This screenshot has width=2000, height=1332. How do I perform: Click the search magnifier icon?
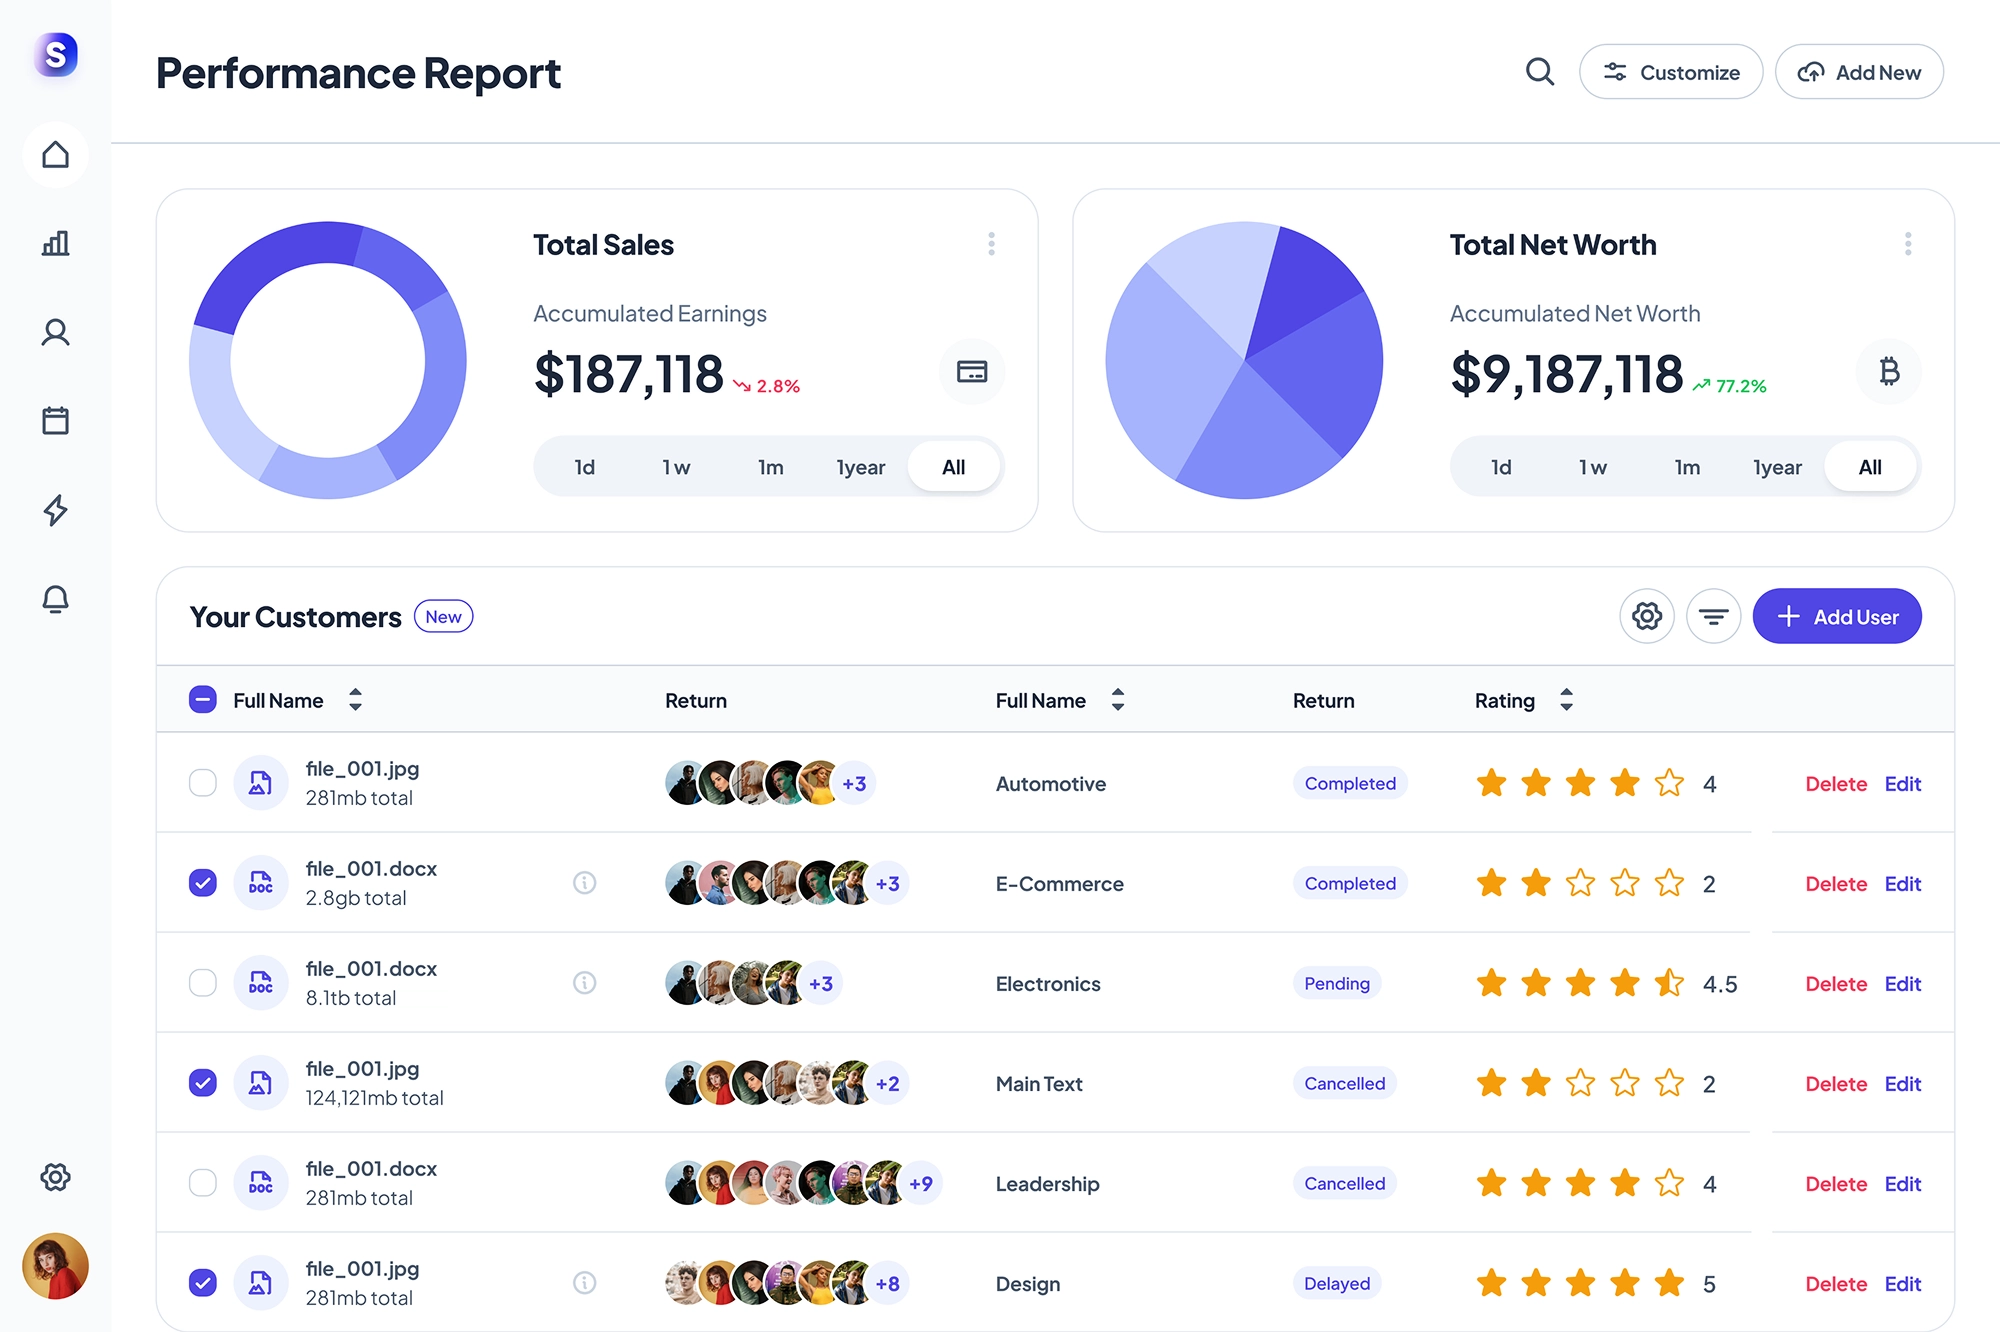[x=1539, y=72]
